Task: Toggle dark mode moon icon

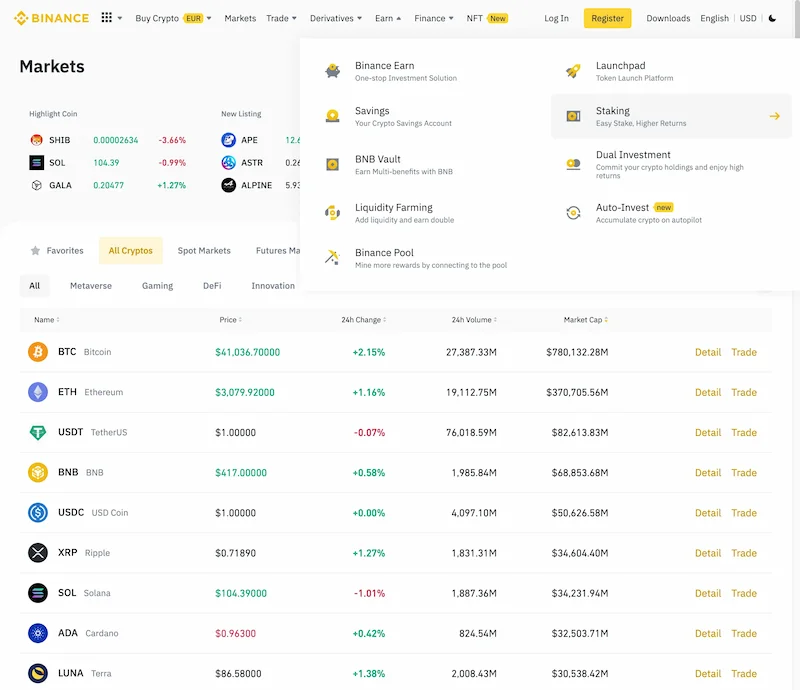Action: coord(772,18)
